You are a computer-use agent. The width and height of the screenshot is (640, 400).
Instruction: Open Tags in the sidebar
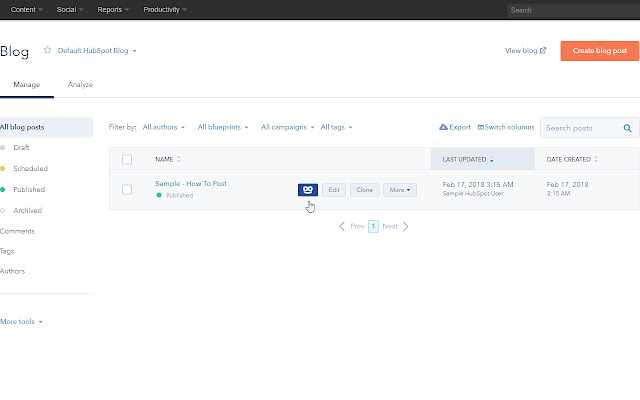coord(7,251)
